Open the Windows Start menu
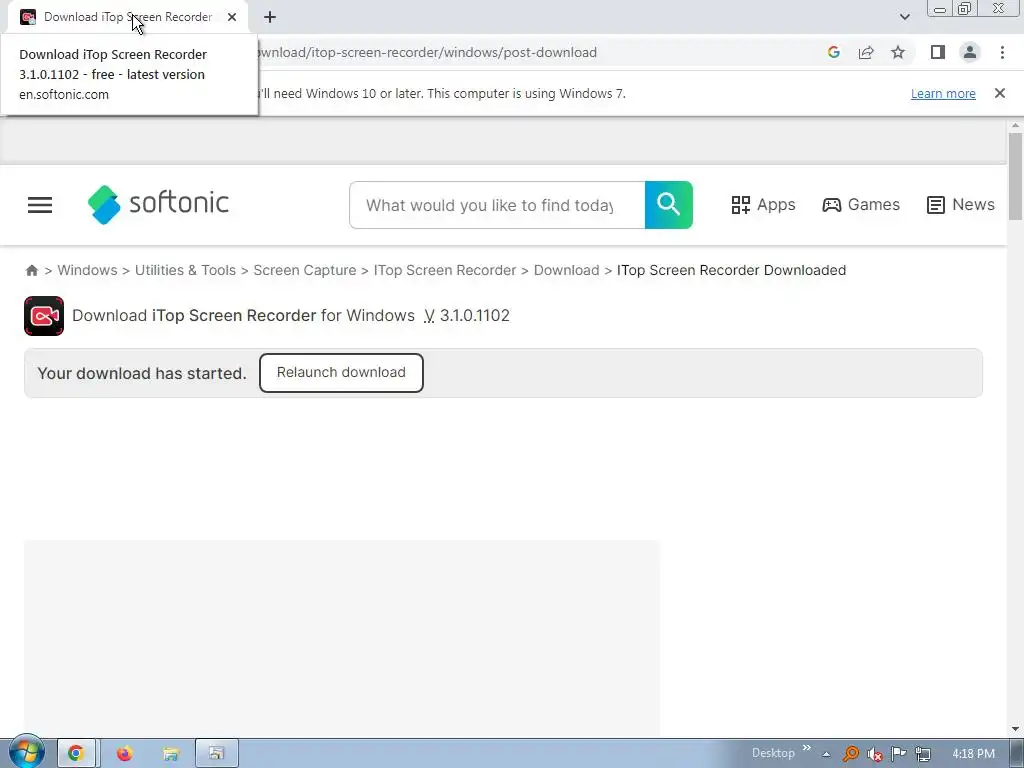Screen dimensions: 1024x768 coord(27,752)
